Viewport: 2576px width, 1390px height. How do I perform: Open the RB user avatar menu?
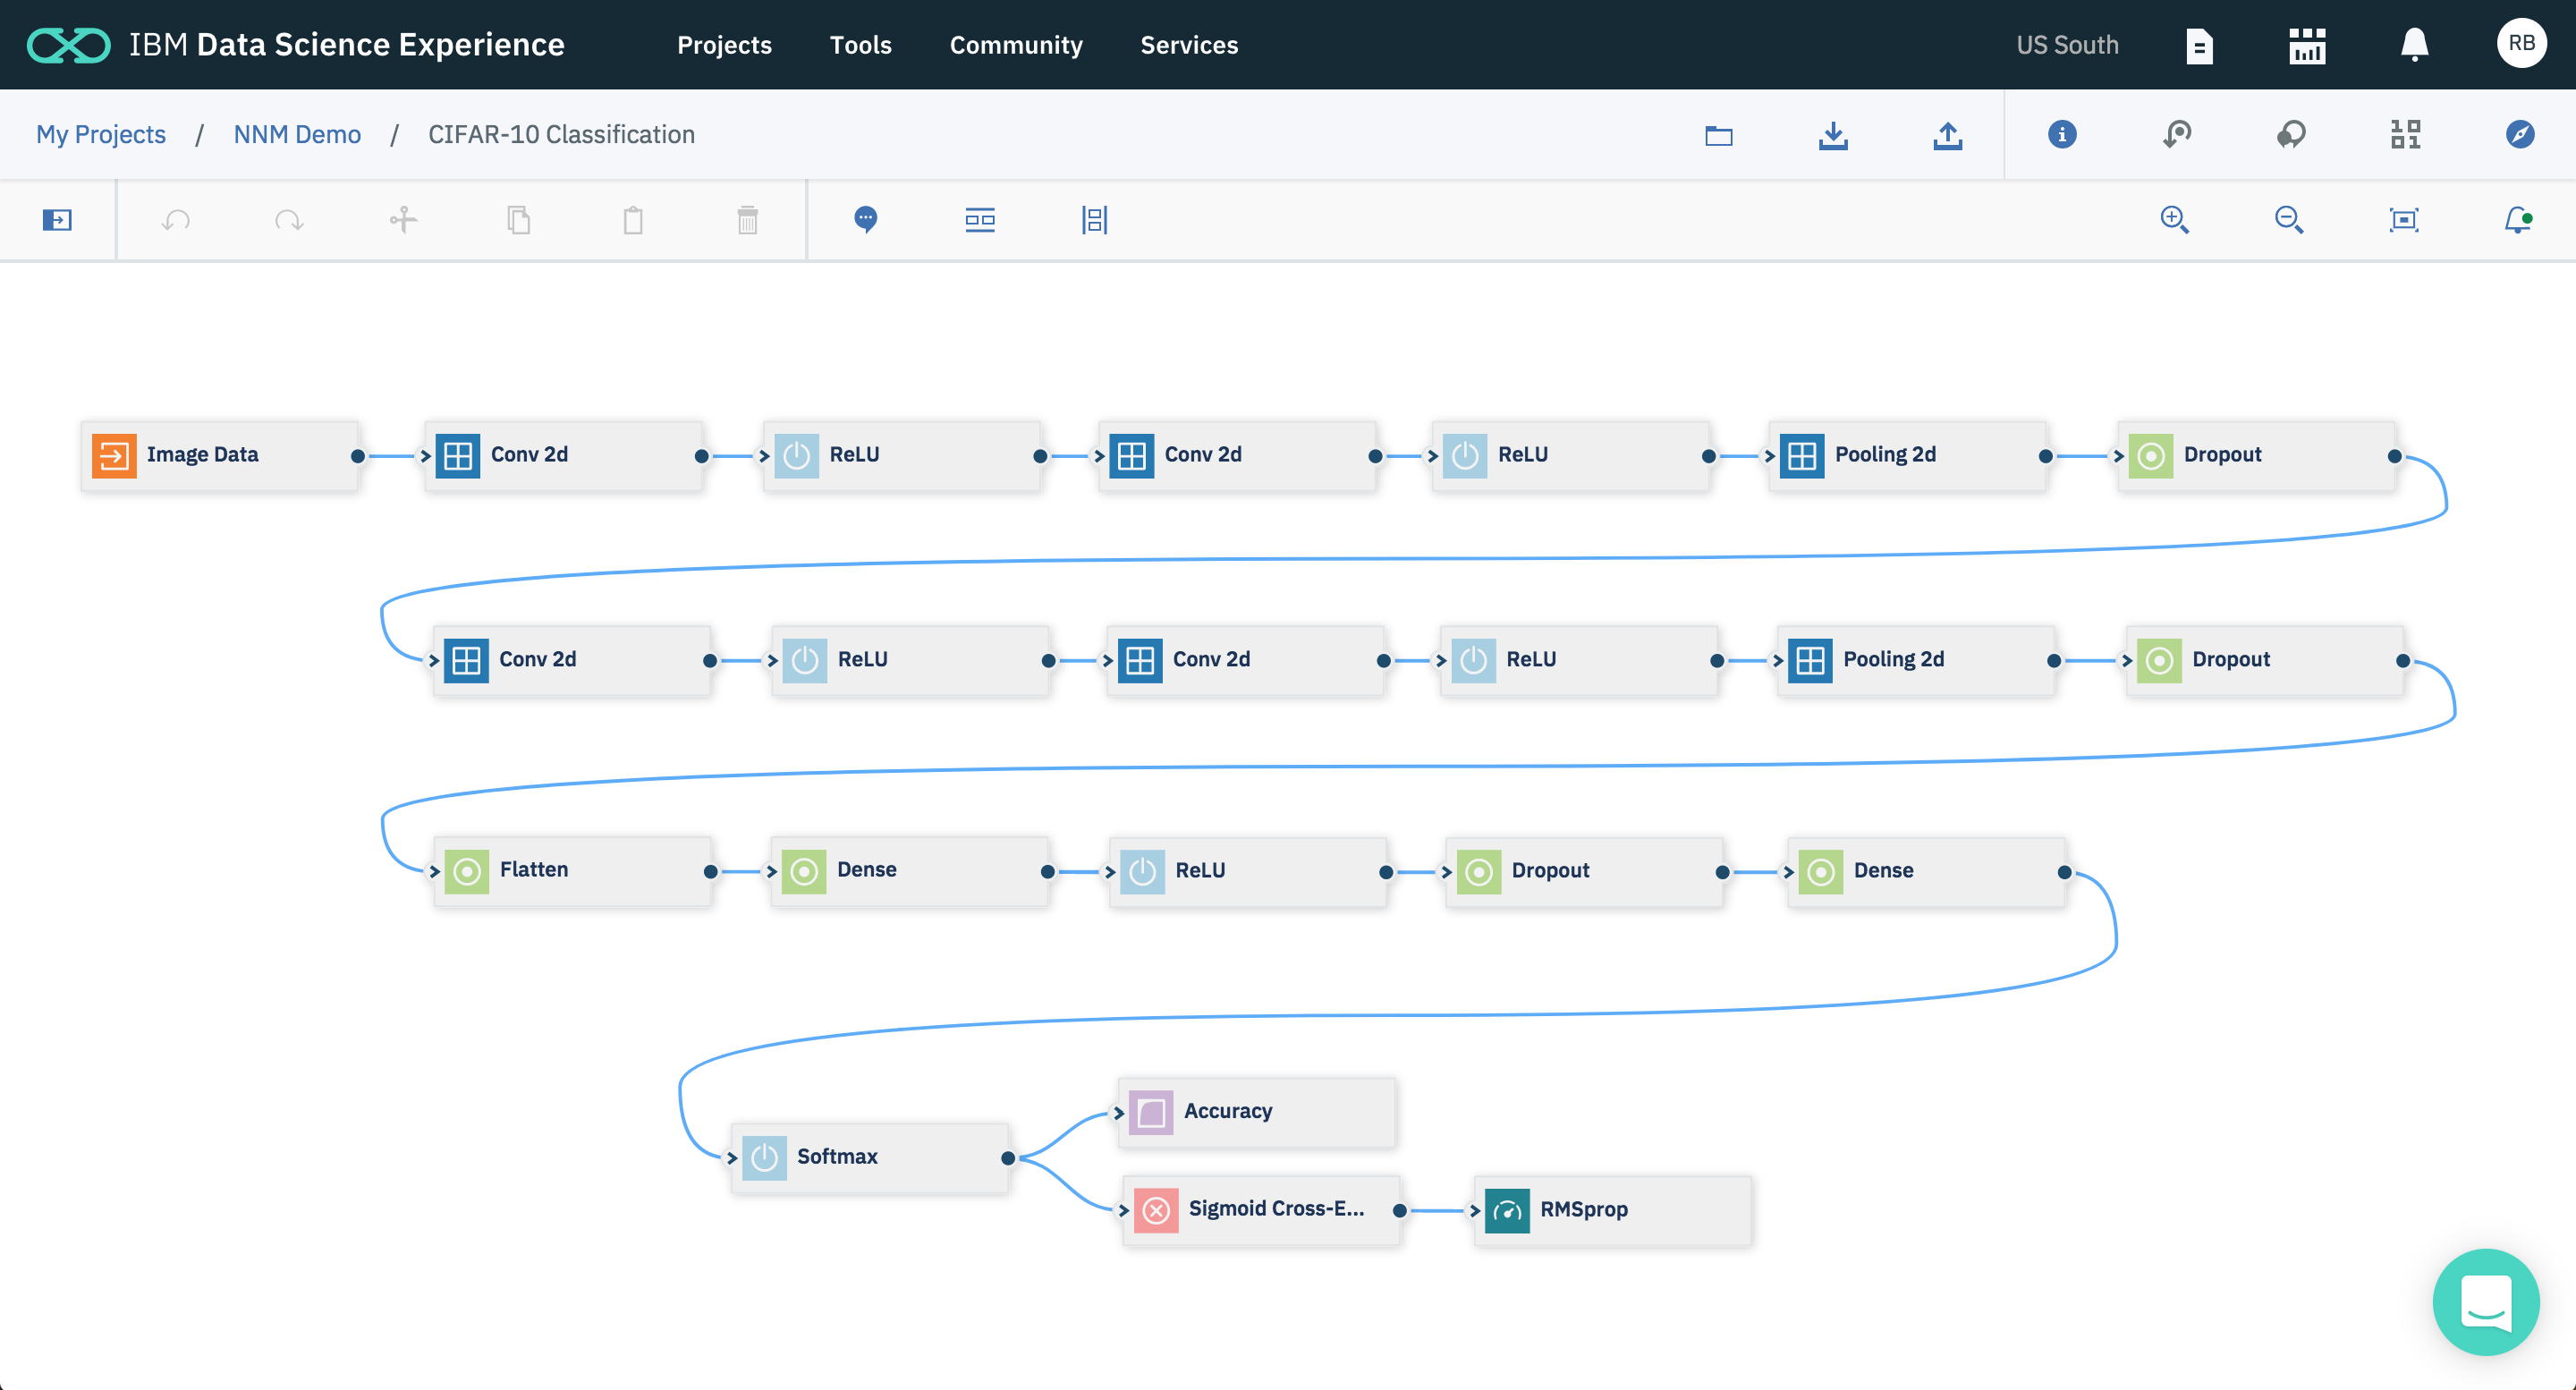[2520, 44]
